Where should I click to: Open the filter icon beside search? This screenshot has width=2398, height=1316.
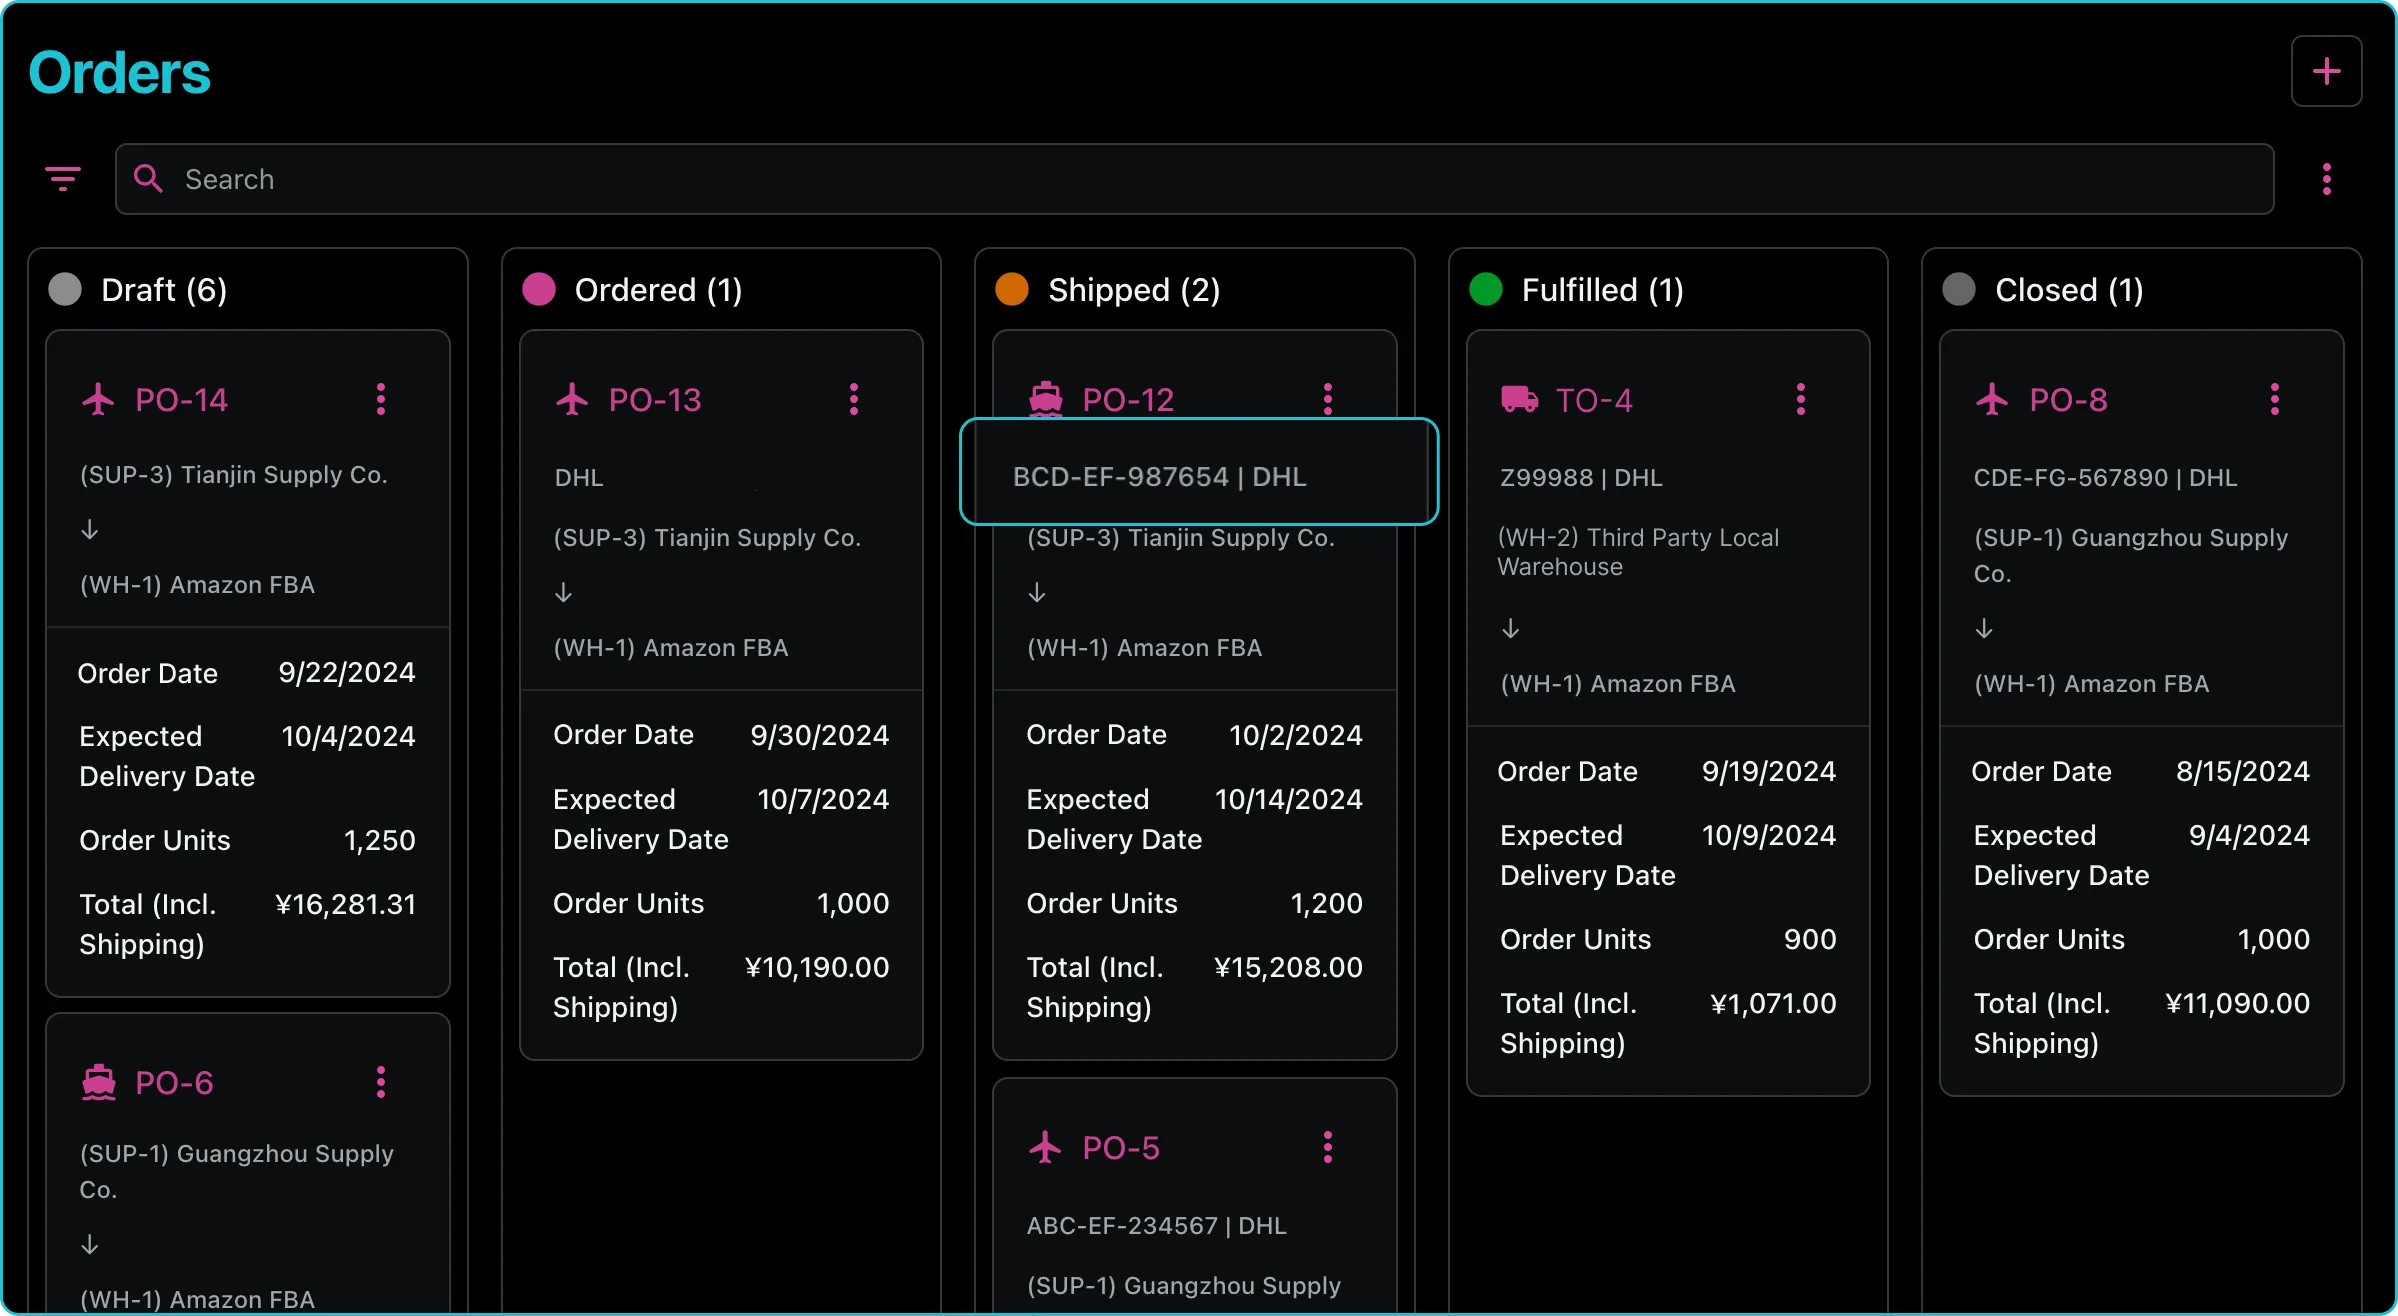point(63,179)
